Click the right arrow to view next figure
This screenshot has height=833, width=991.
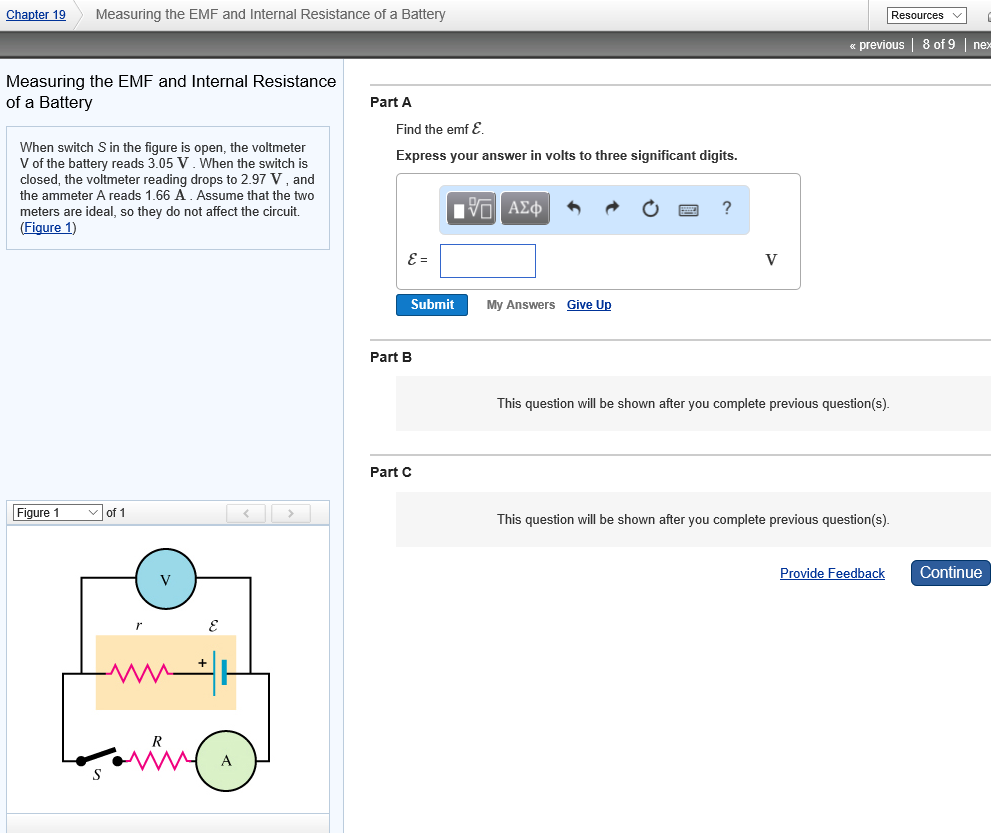coord(290,512)
